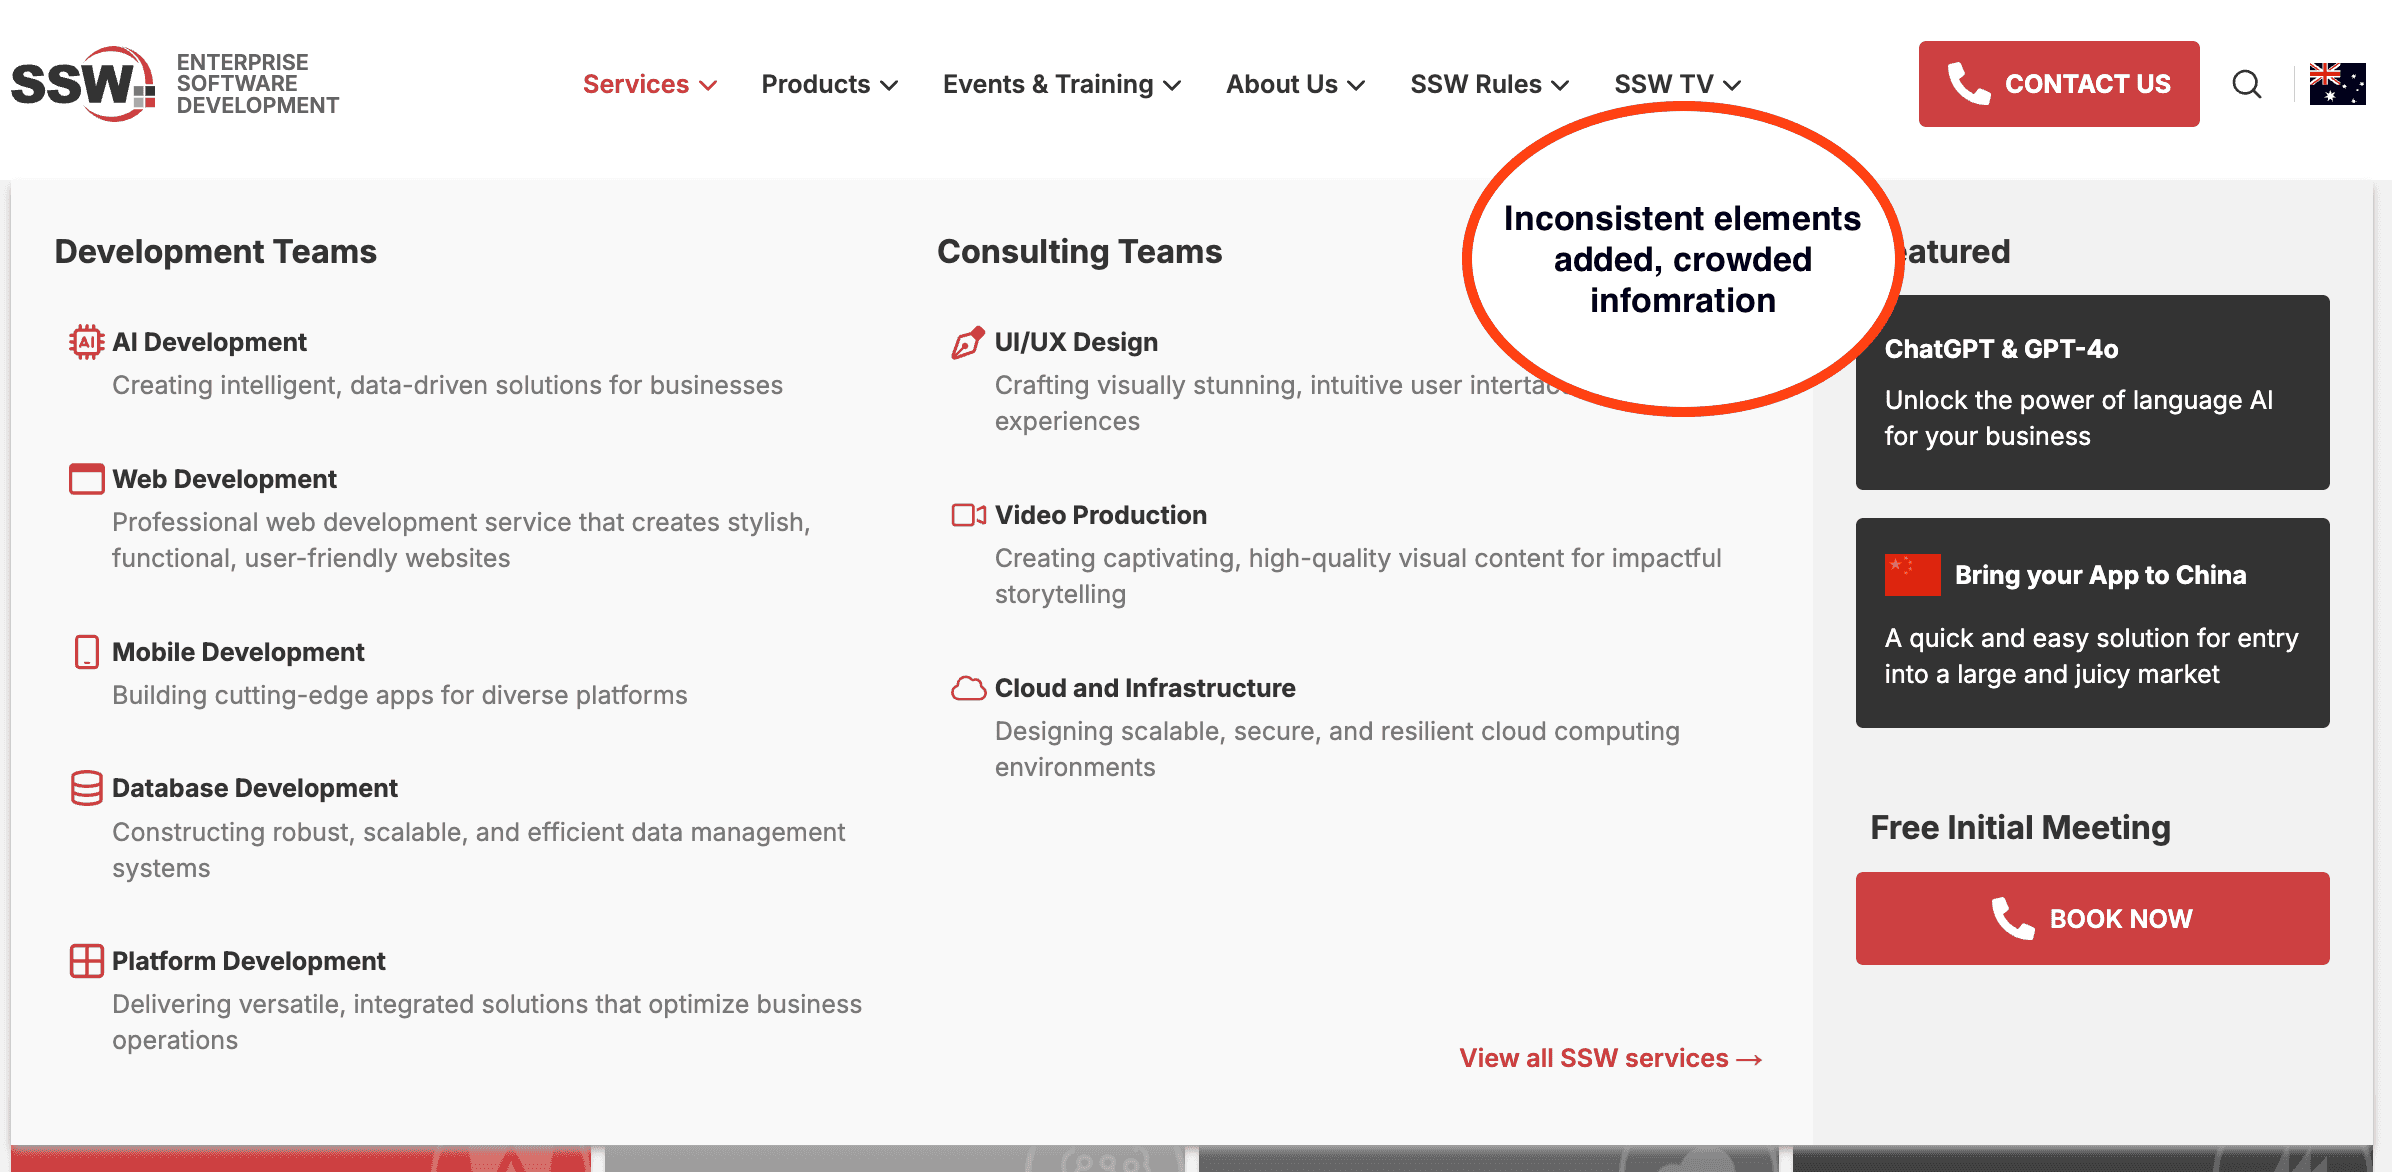Viewport: 2392px width, 1172px height.
Task: Expand the SSW TV chevron
Action: tap(1732, 85)
